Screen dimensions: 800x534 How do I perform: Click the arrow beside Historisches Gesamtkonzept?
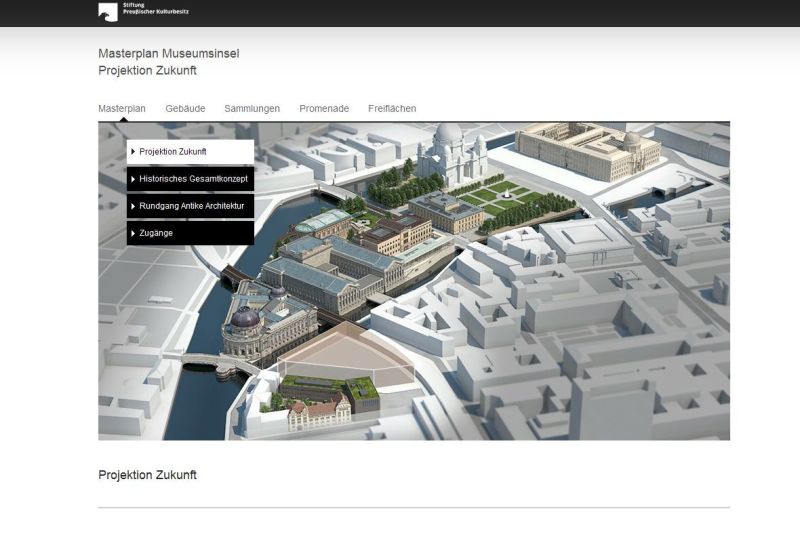click(x=133, y=179)
